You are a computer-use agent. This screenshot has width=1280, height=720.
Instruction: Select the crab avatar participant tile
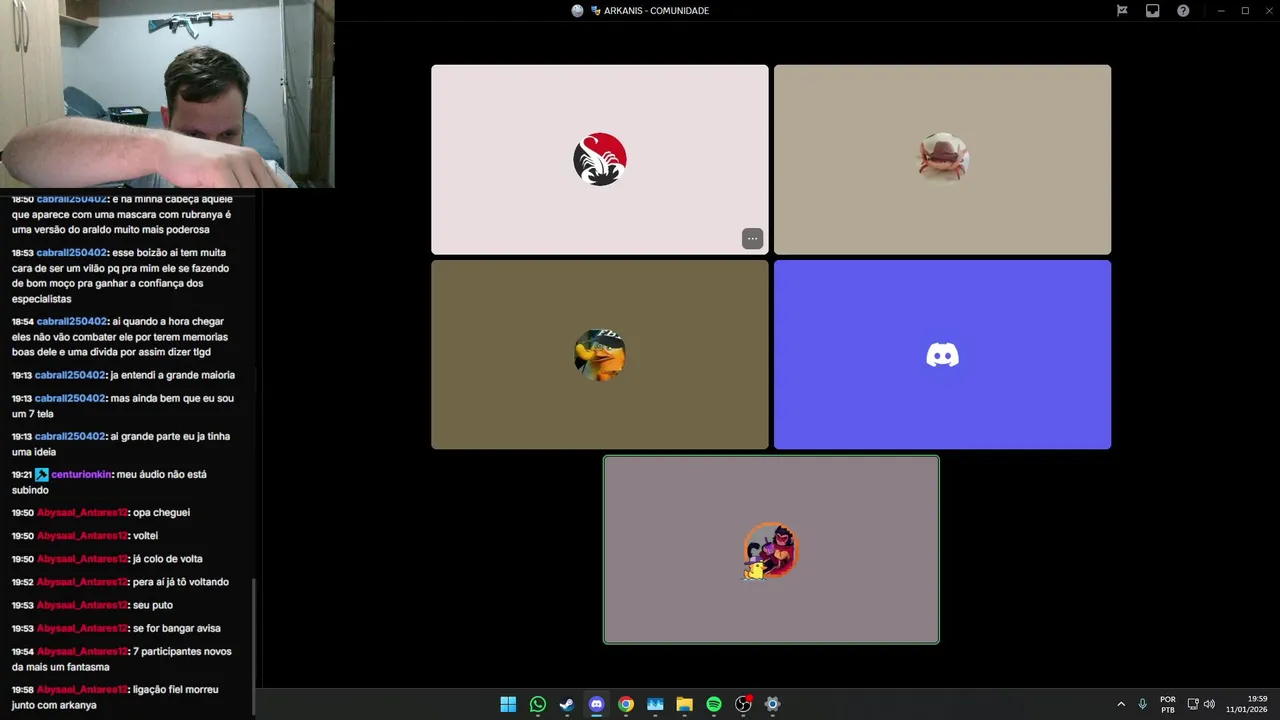coord(942,160)
